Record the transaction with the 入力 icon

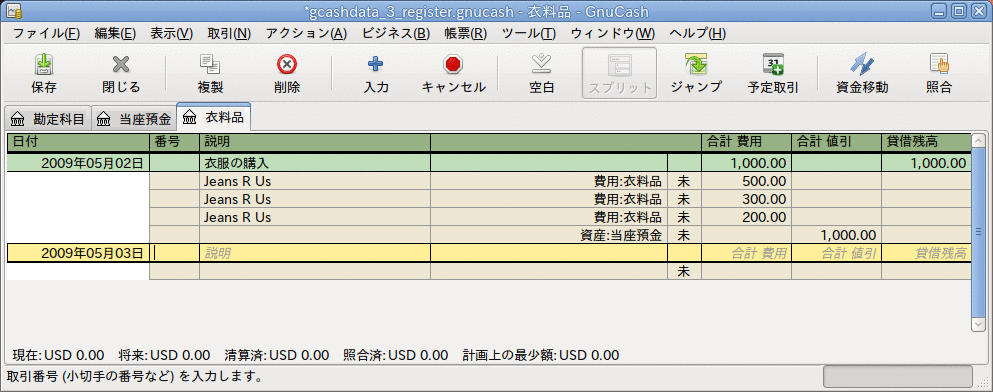[x=376, y=65]
